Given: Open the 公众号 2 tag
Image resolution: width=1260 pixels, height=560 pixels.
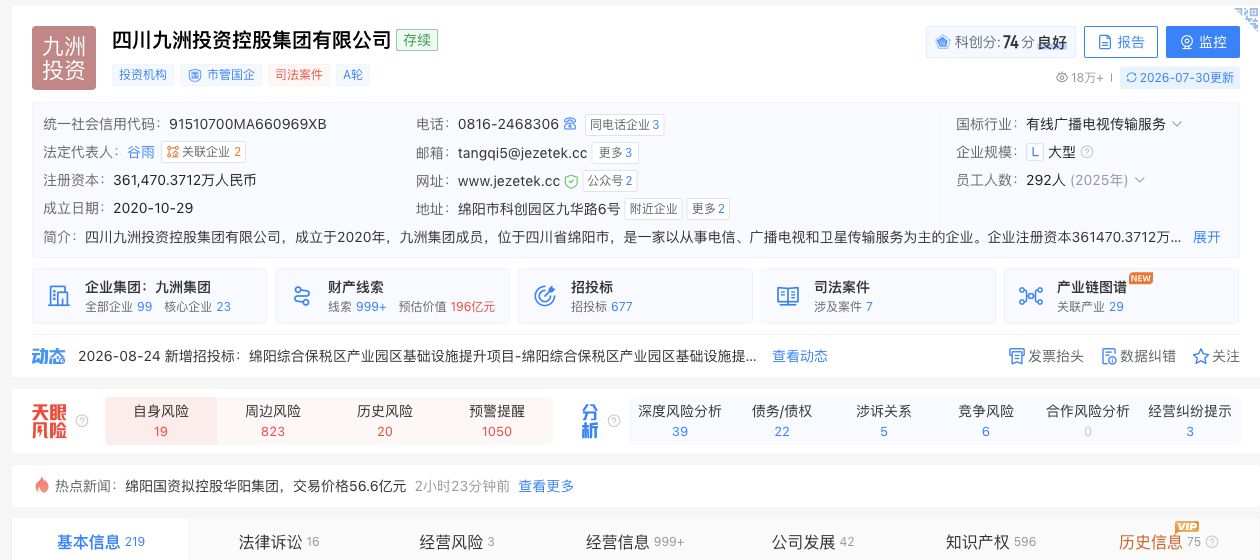Looking at the screenshot, I should coord(610,181).
